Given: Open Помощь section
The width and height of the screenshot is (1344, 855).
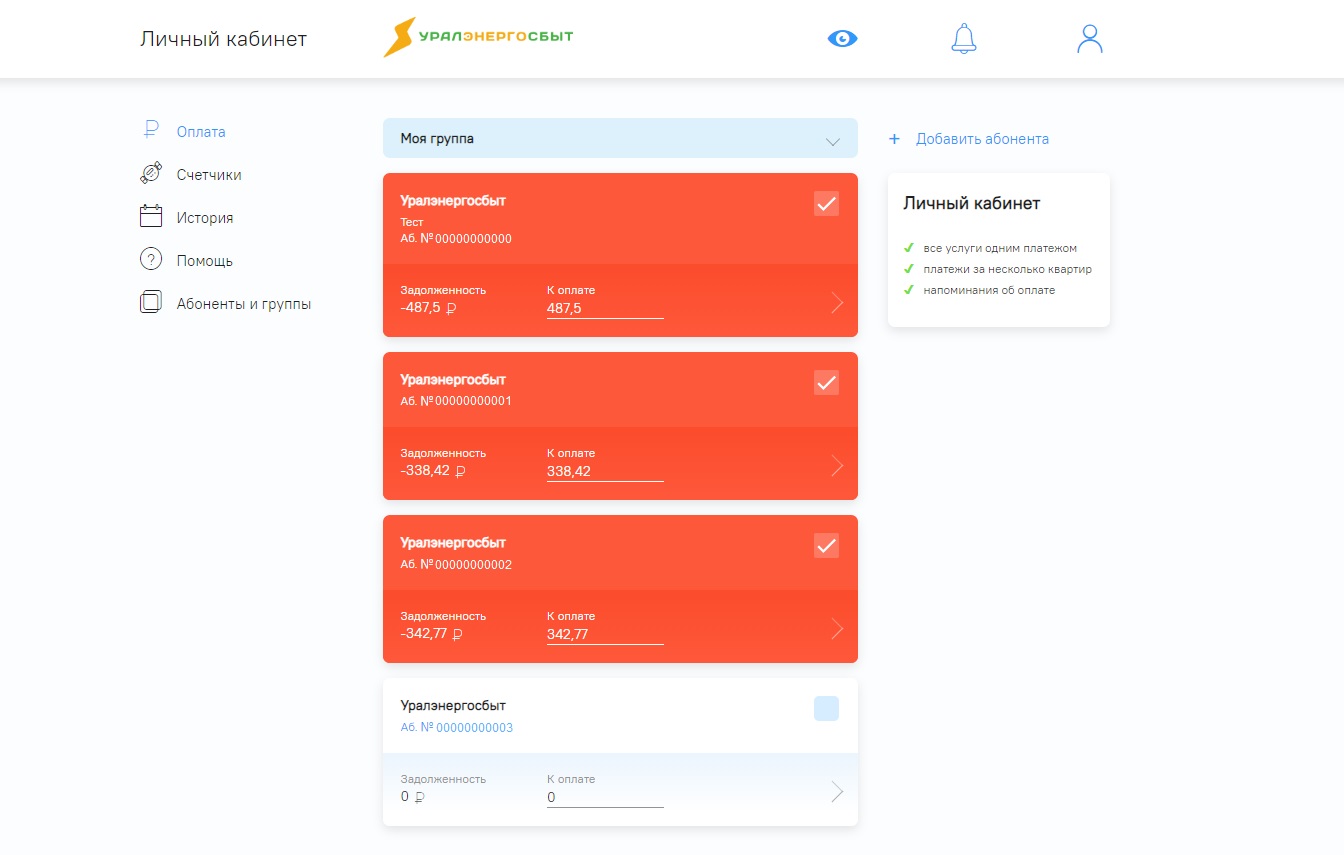Looking at the screenshot, I should click(x=205, y=261).
